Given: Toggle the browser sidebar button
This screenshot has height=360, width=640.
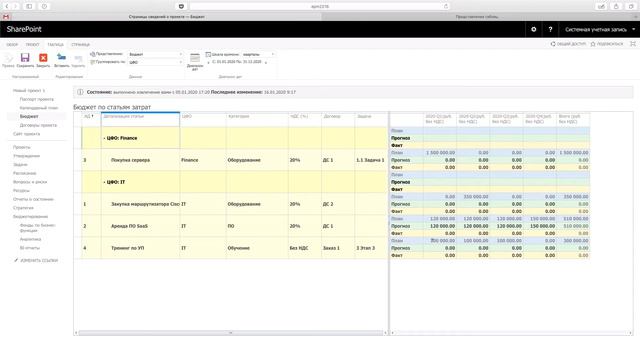Looking at the screenshot, I should click(x=29, y=6).
